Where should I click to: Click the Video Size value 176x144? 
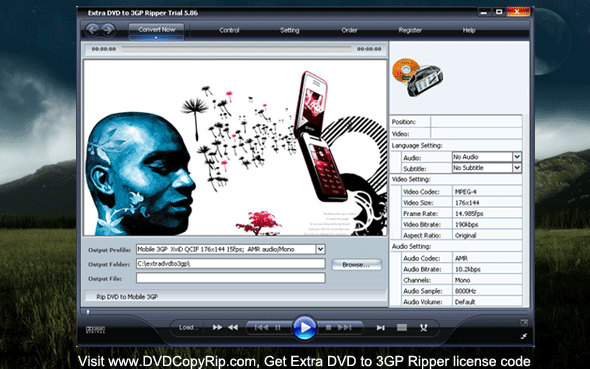tap(467, 202)
